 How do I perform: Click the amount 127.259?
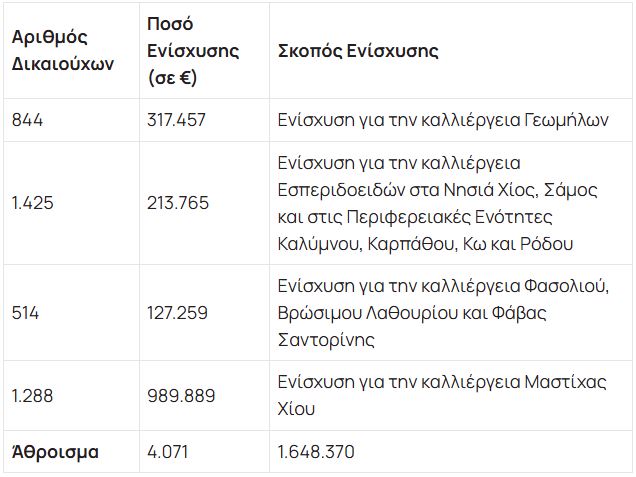pyautogui.click(x=177, y=313)
